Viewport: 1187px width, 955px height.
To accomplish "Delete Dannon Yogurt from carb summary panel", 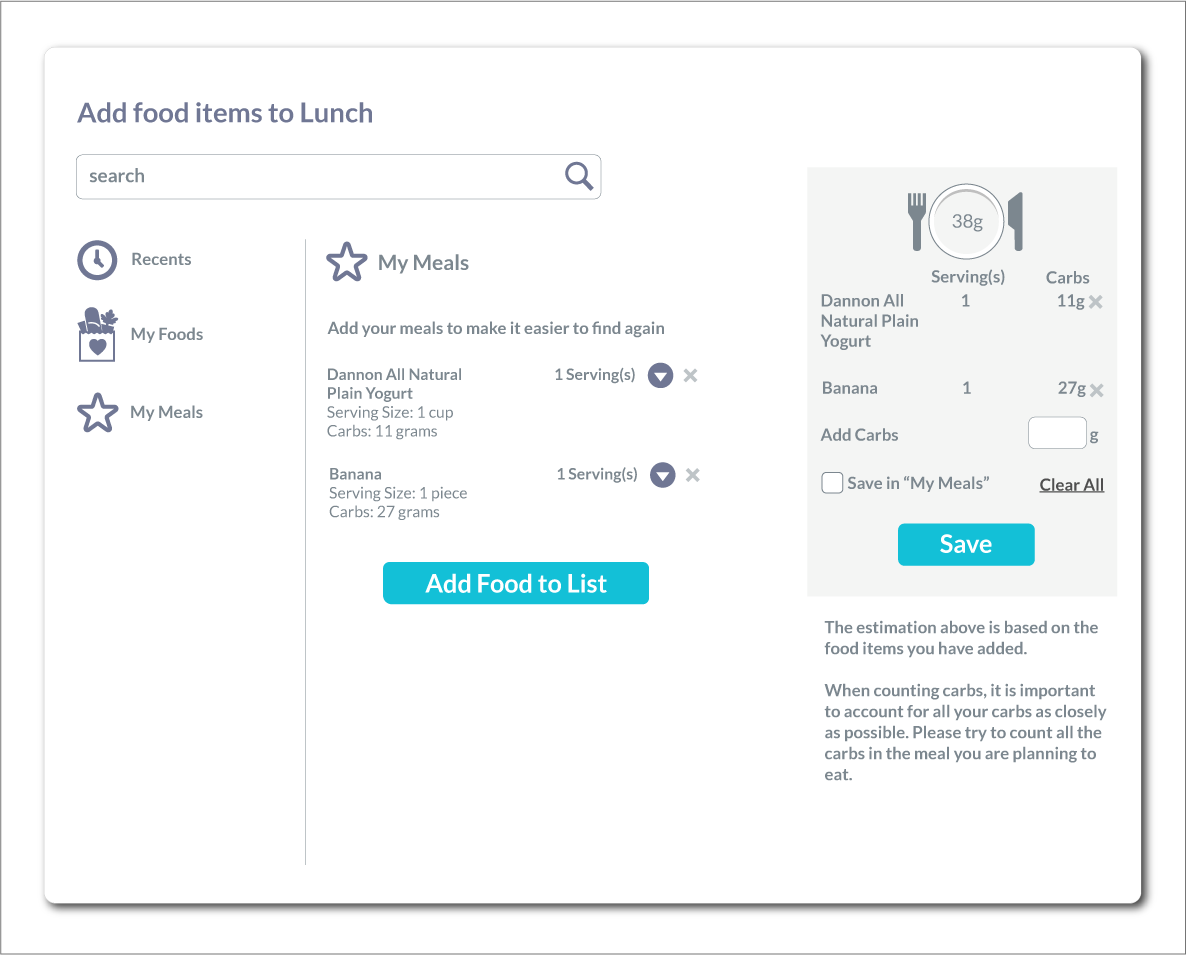I will pos(1096,302).
